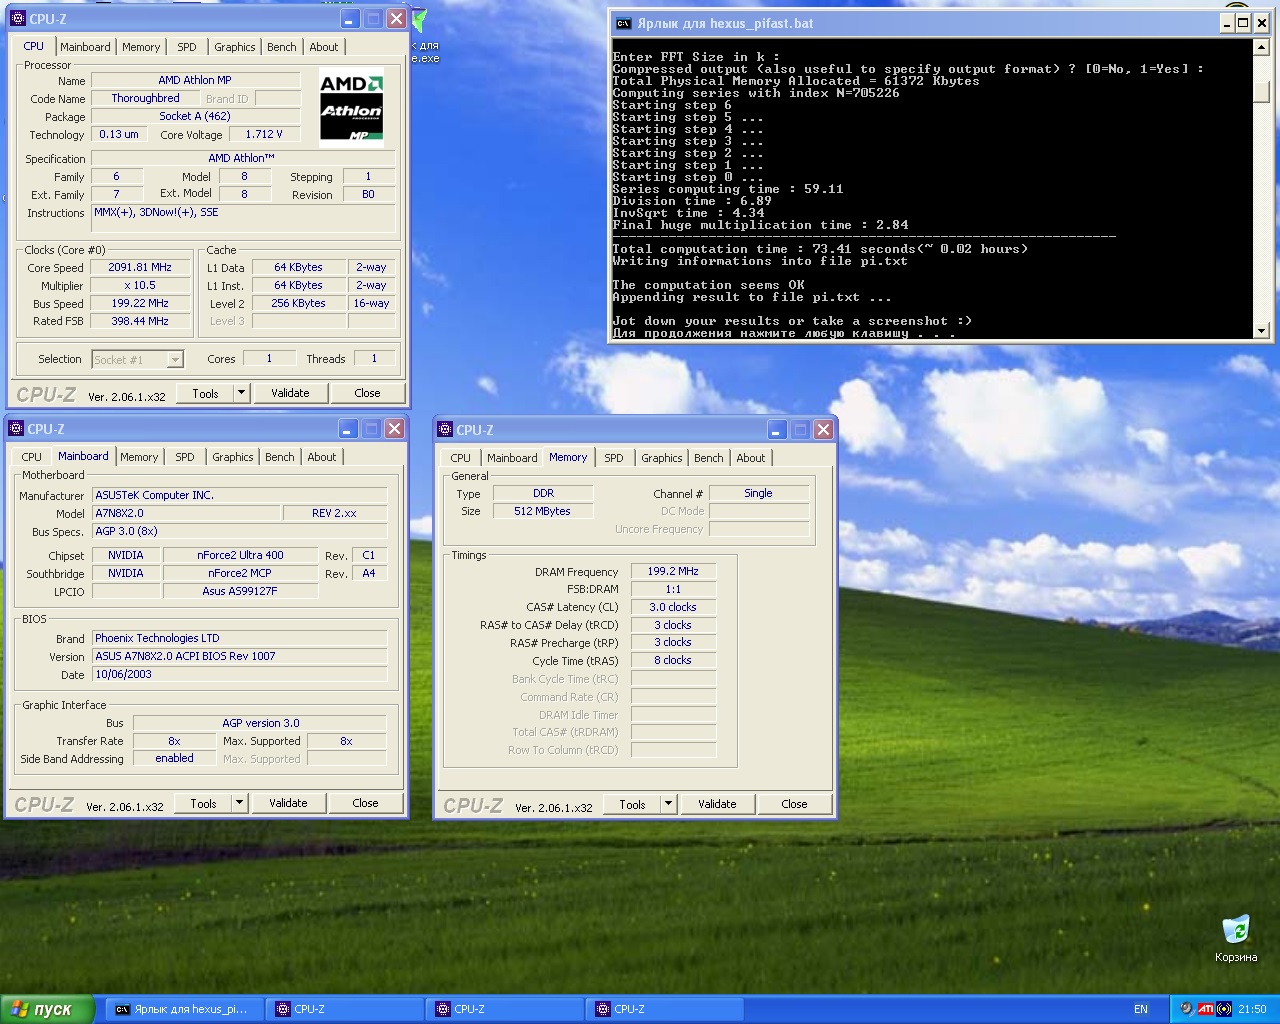
Task: Click the motherboard model A7N8X2.0 field
Action: 186,513
